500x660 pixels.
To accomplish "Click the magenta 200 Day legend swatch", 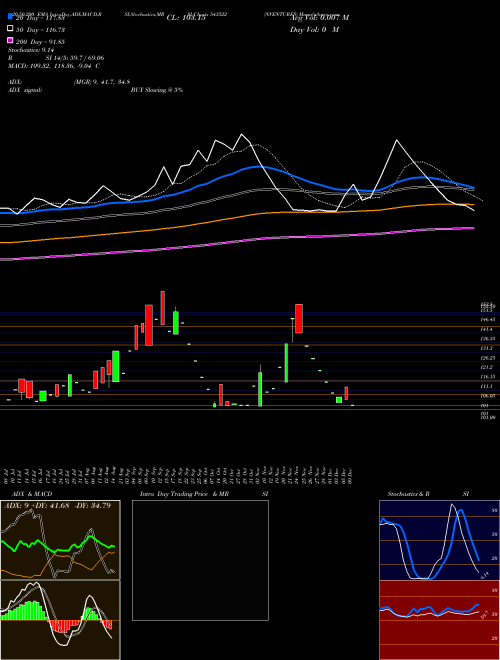I will point(10,41).
